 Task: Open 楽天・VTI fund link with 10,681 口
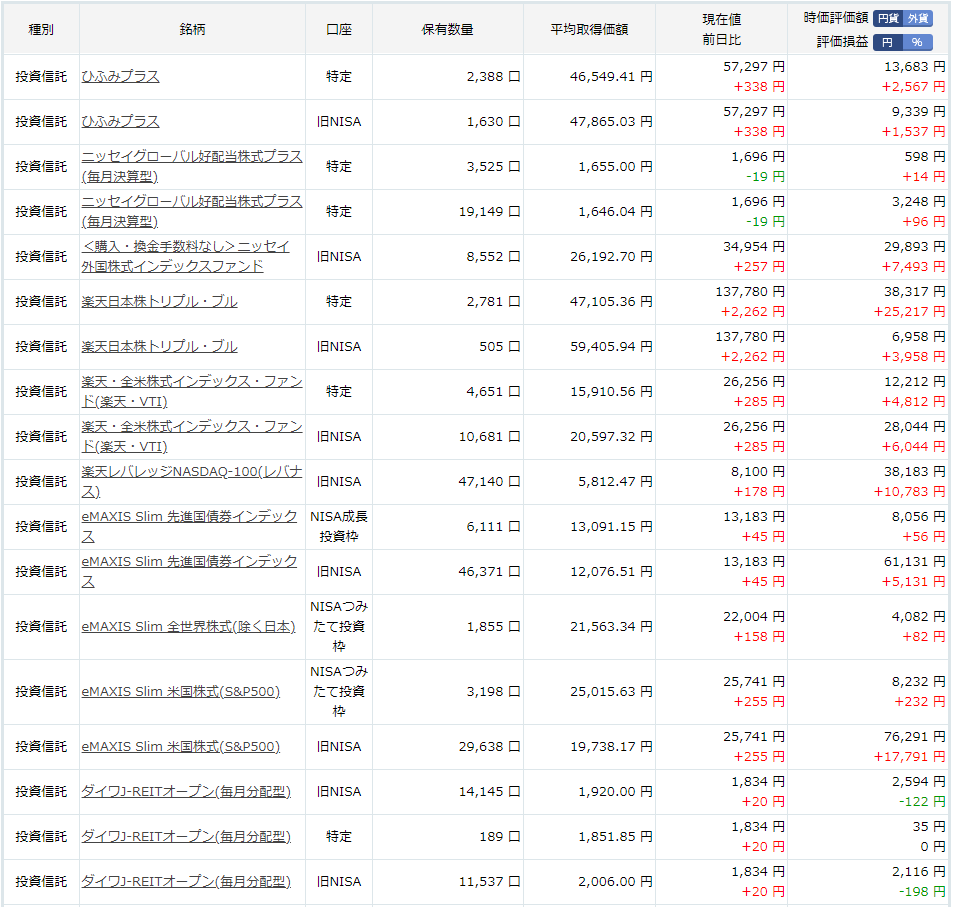pyautogui.click(x=191, y=436)
